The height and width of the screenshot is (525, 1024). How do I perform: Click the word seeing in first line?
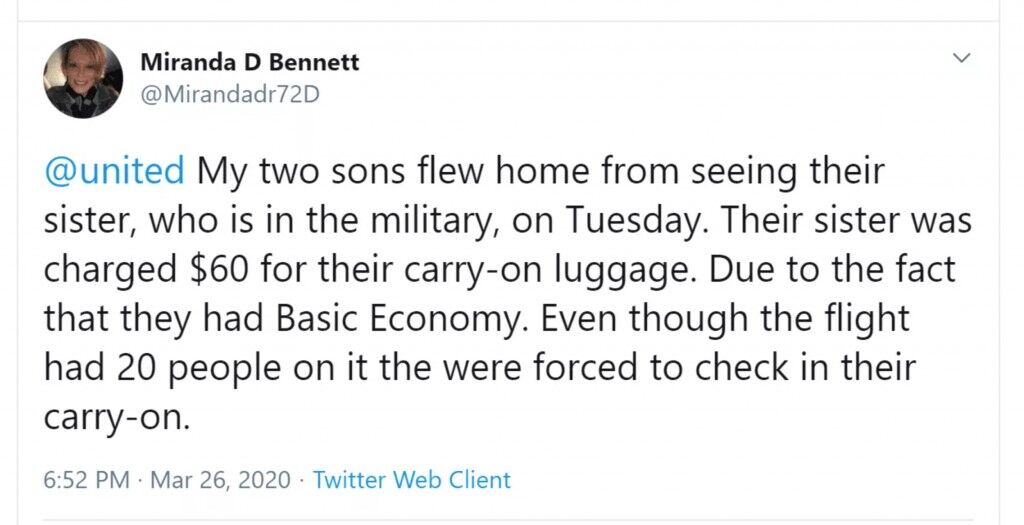click(x=744, y=173)
